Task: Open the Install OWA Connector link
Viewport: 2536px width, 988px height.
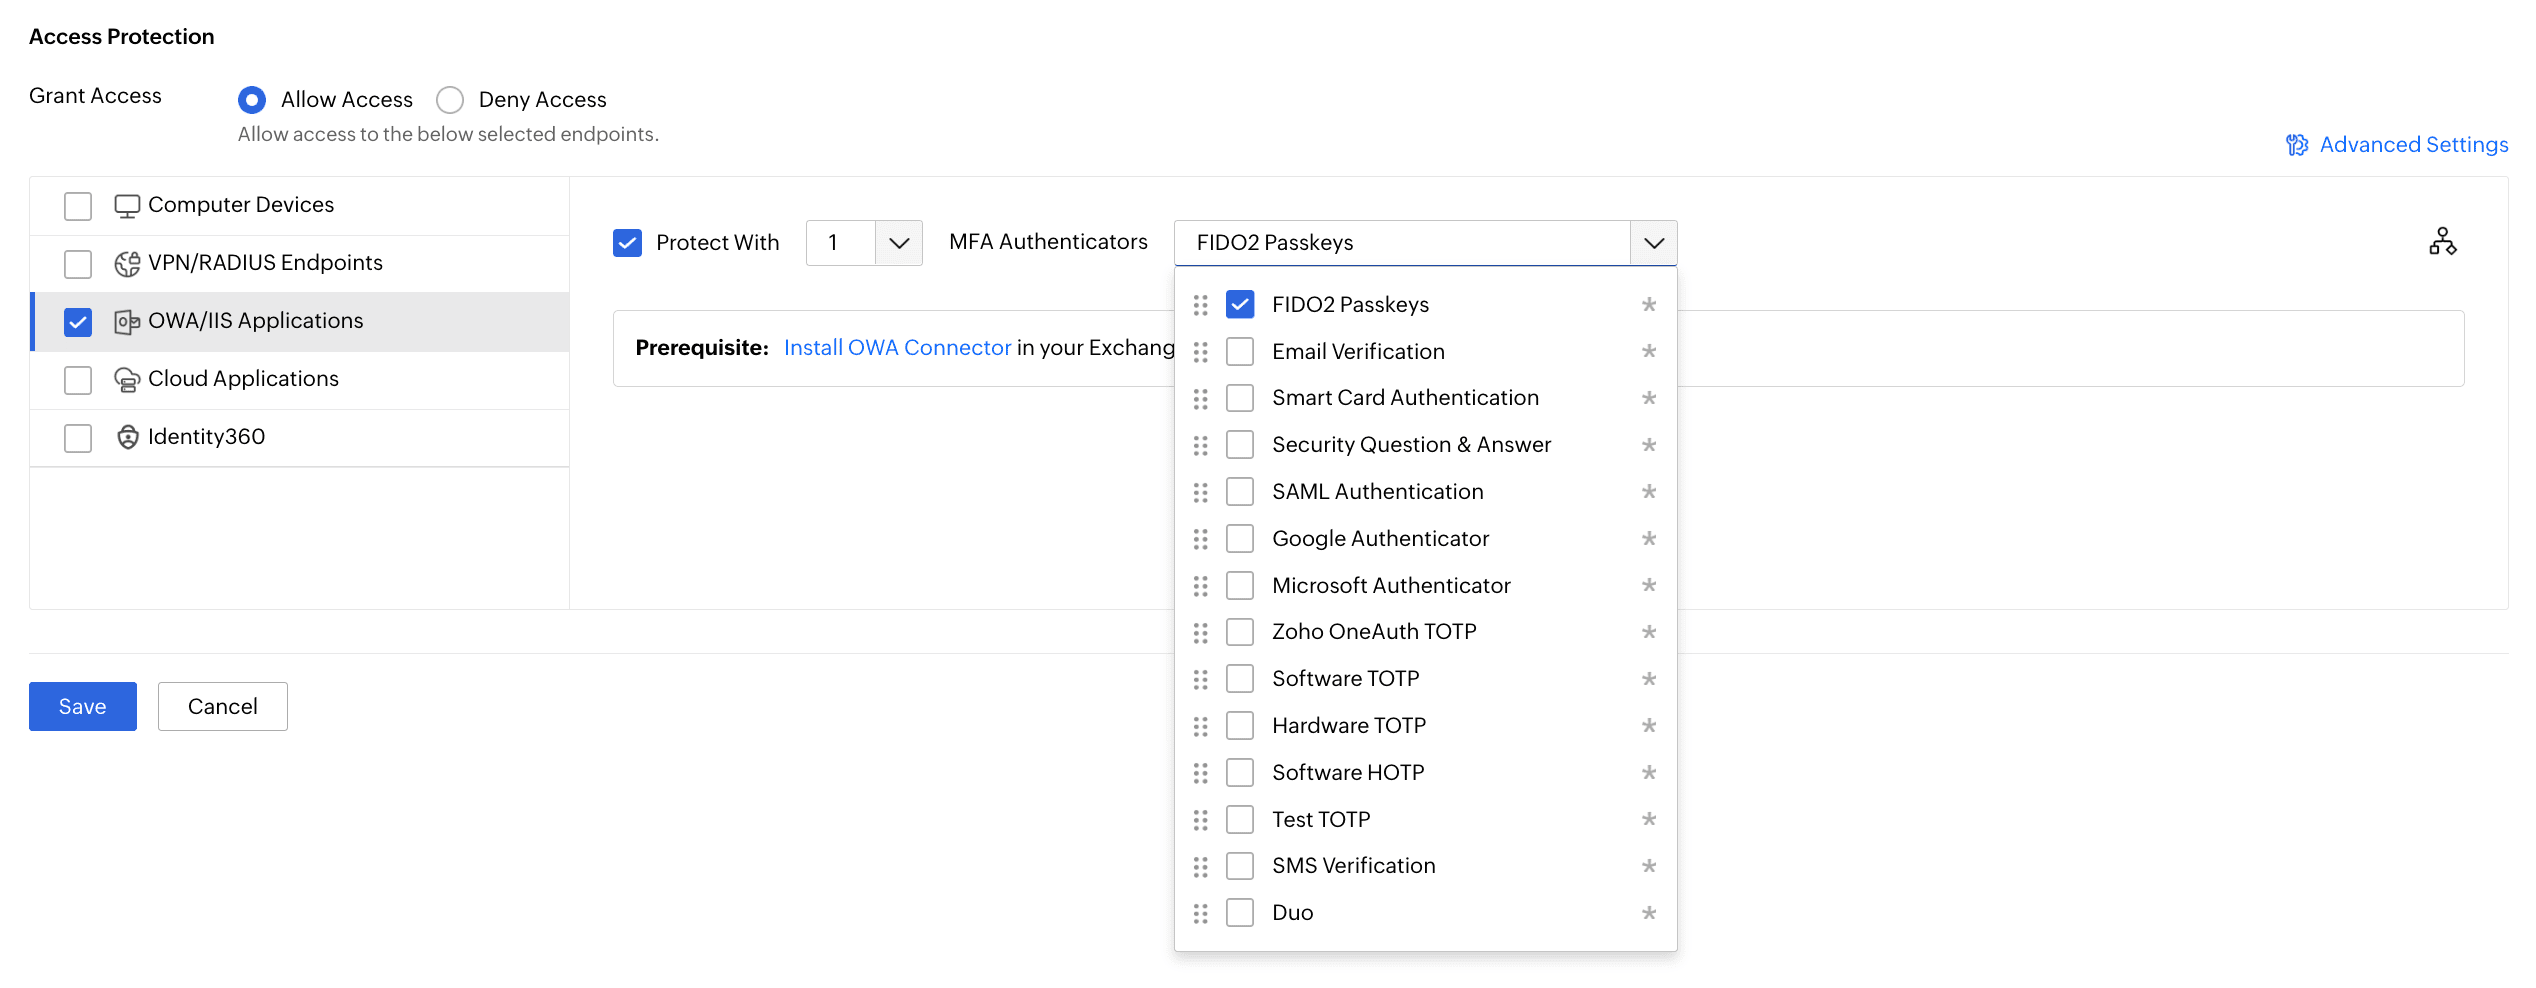Action: [x=897, y=347]
